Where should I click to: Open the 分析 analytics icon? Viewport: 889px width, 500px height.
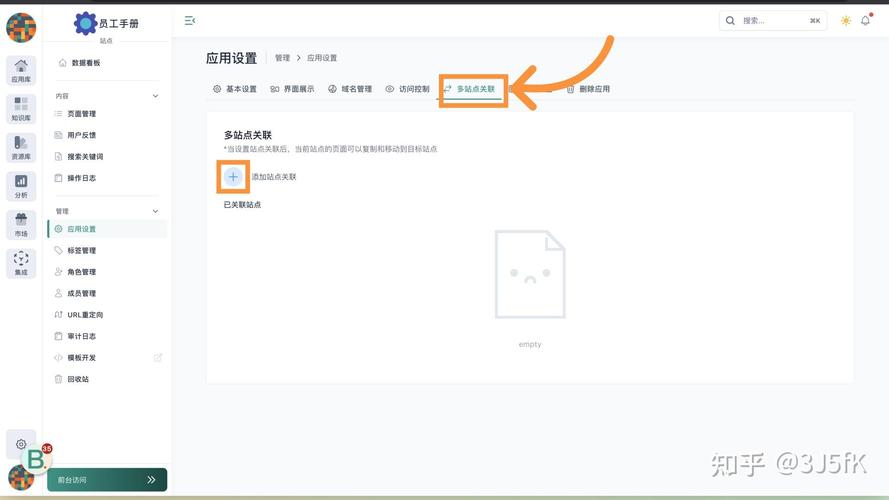pos(21,186)
